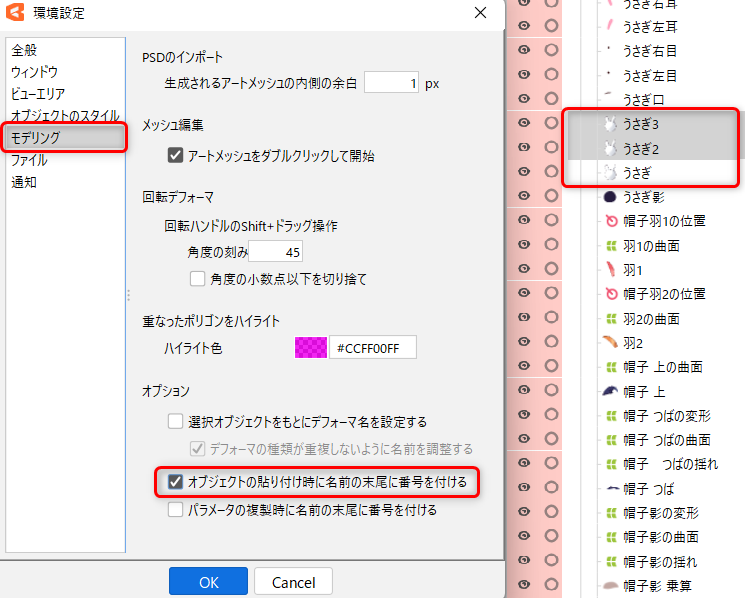Click the 羽1の曲面 warp deformer icon
The height and width of the screenshot is (598, 745).
[609, 246]
